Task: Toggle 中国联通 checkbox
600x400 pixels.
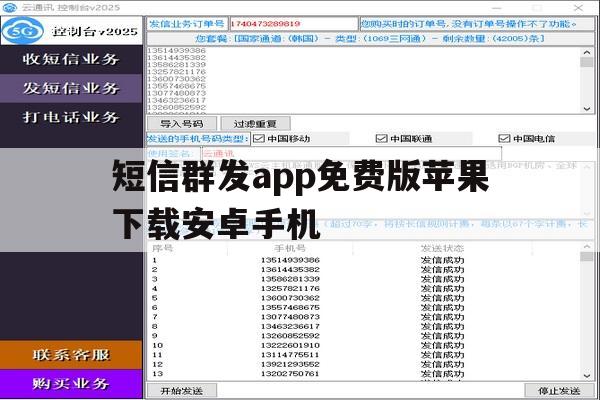Action: click(382, 139)
